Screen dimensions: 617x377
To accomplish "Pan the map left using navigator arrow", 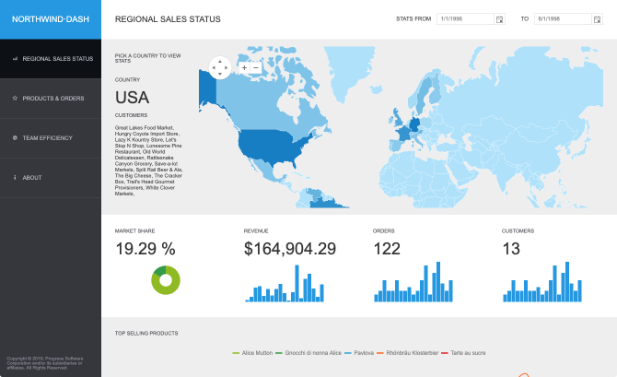I will [214, 68].
